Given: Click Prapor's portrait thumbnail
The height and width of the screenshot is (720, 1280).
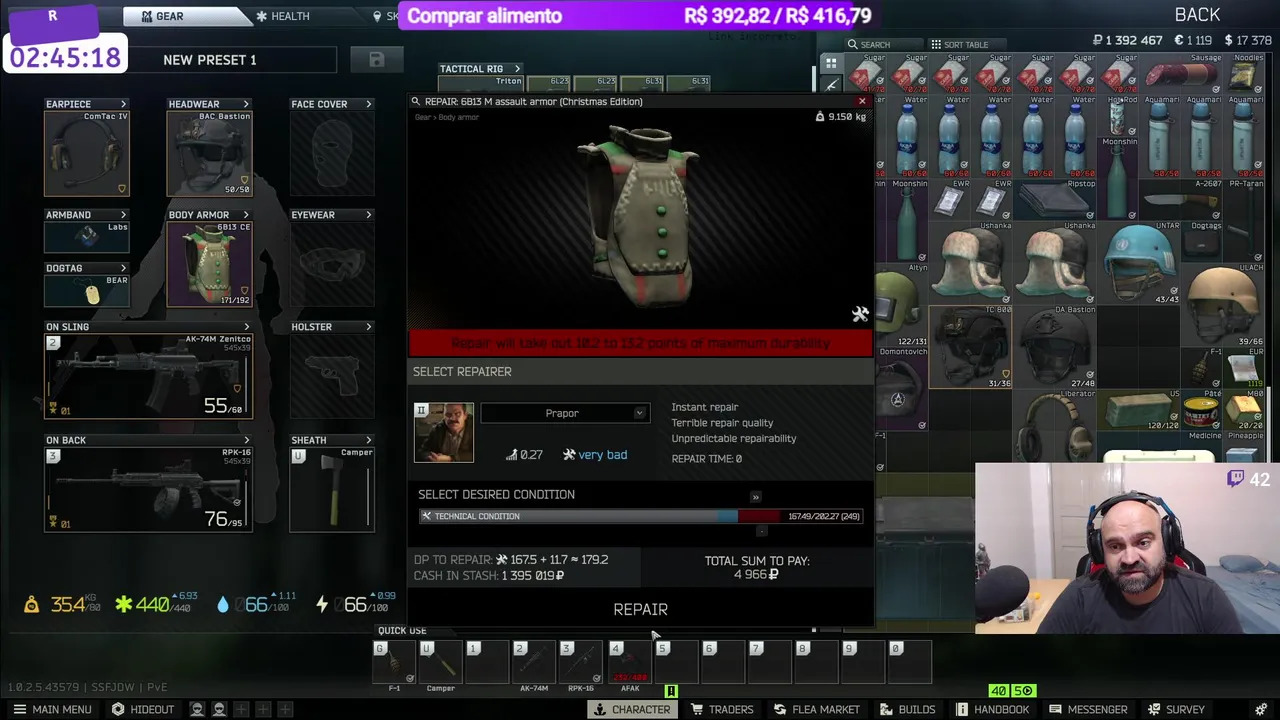Looking at the screenshot, I should click(x=443, y=432).
